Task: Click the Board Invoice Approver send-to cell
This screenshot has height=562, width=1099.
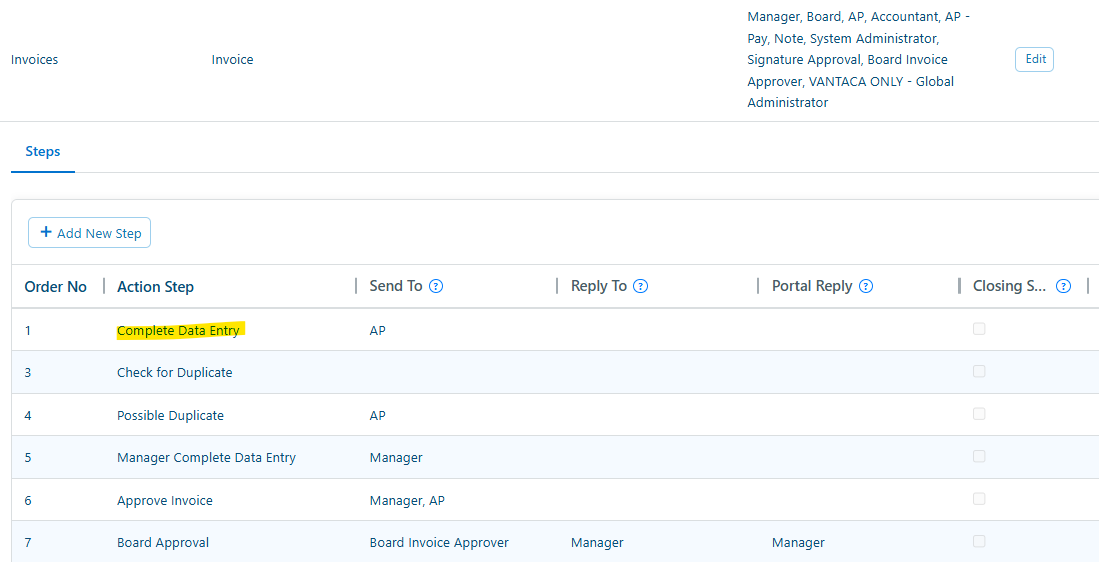Action: tap(439, 543)
